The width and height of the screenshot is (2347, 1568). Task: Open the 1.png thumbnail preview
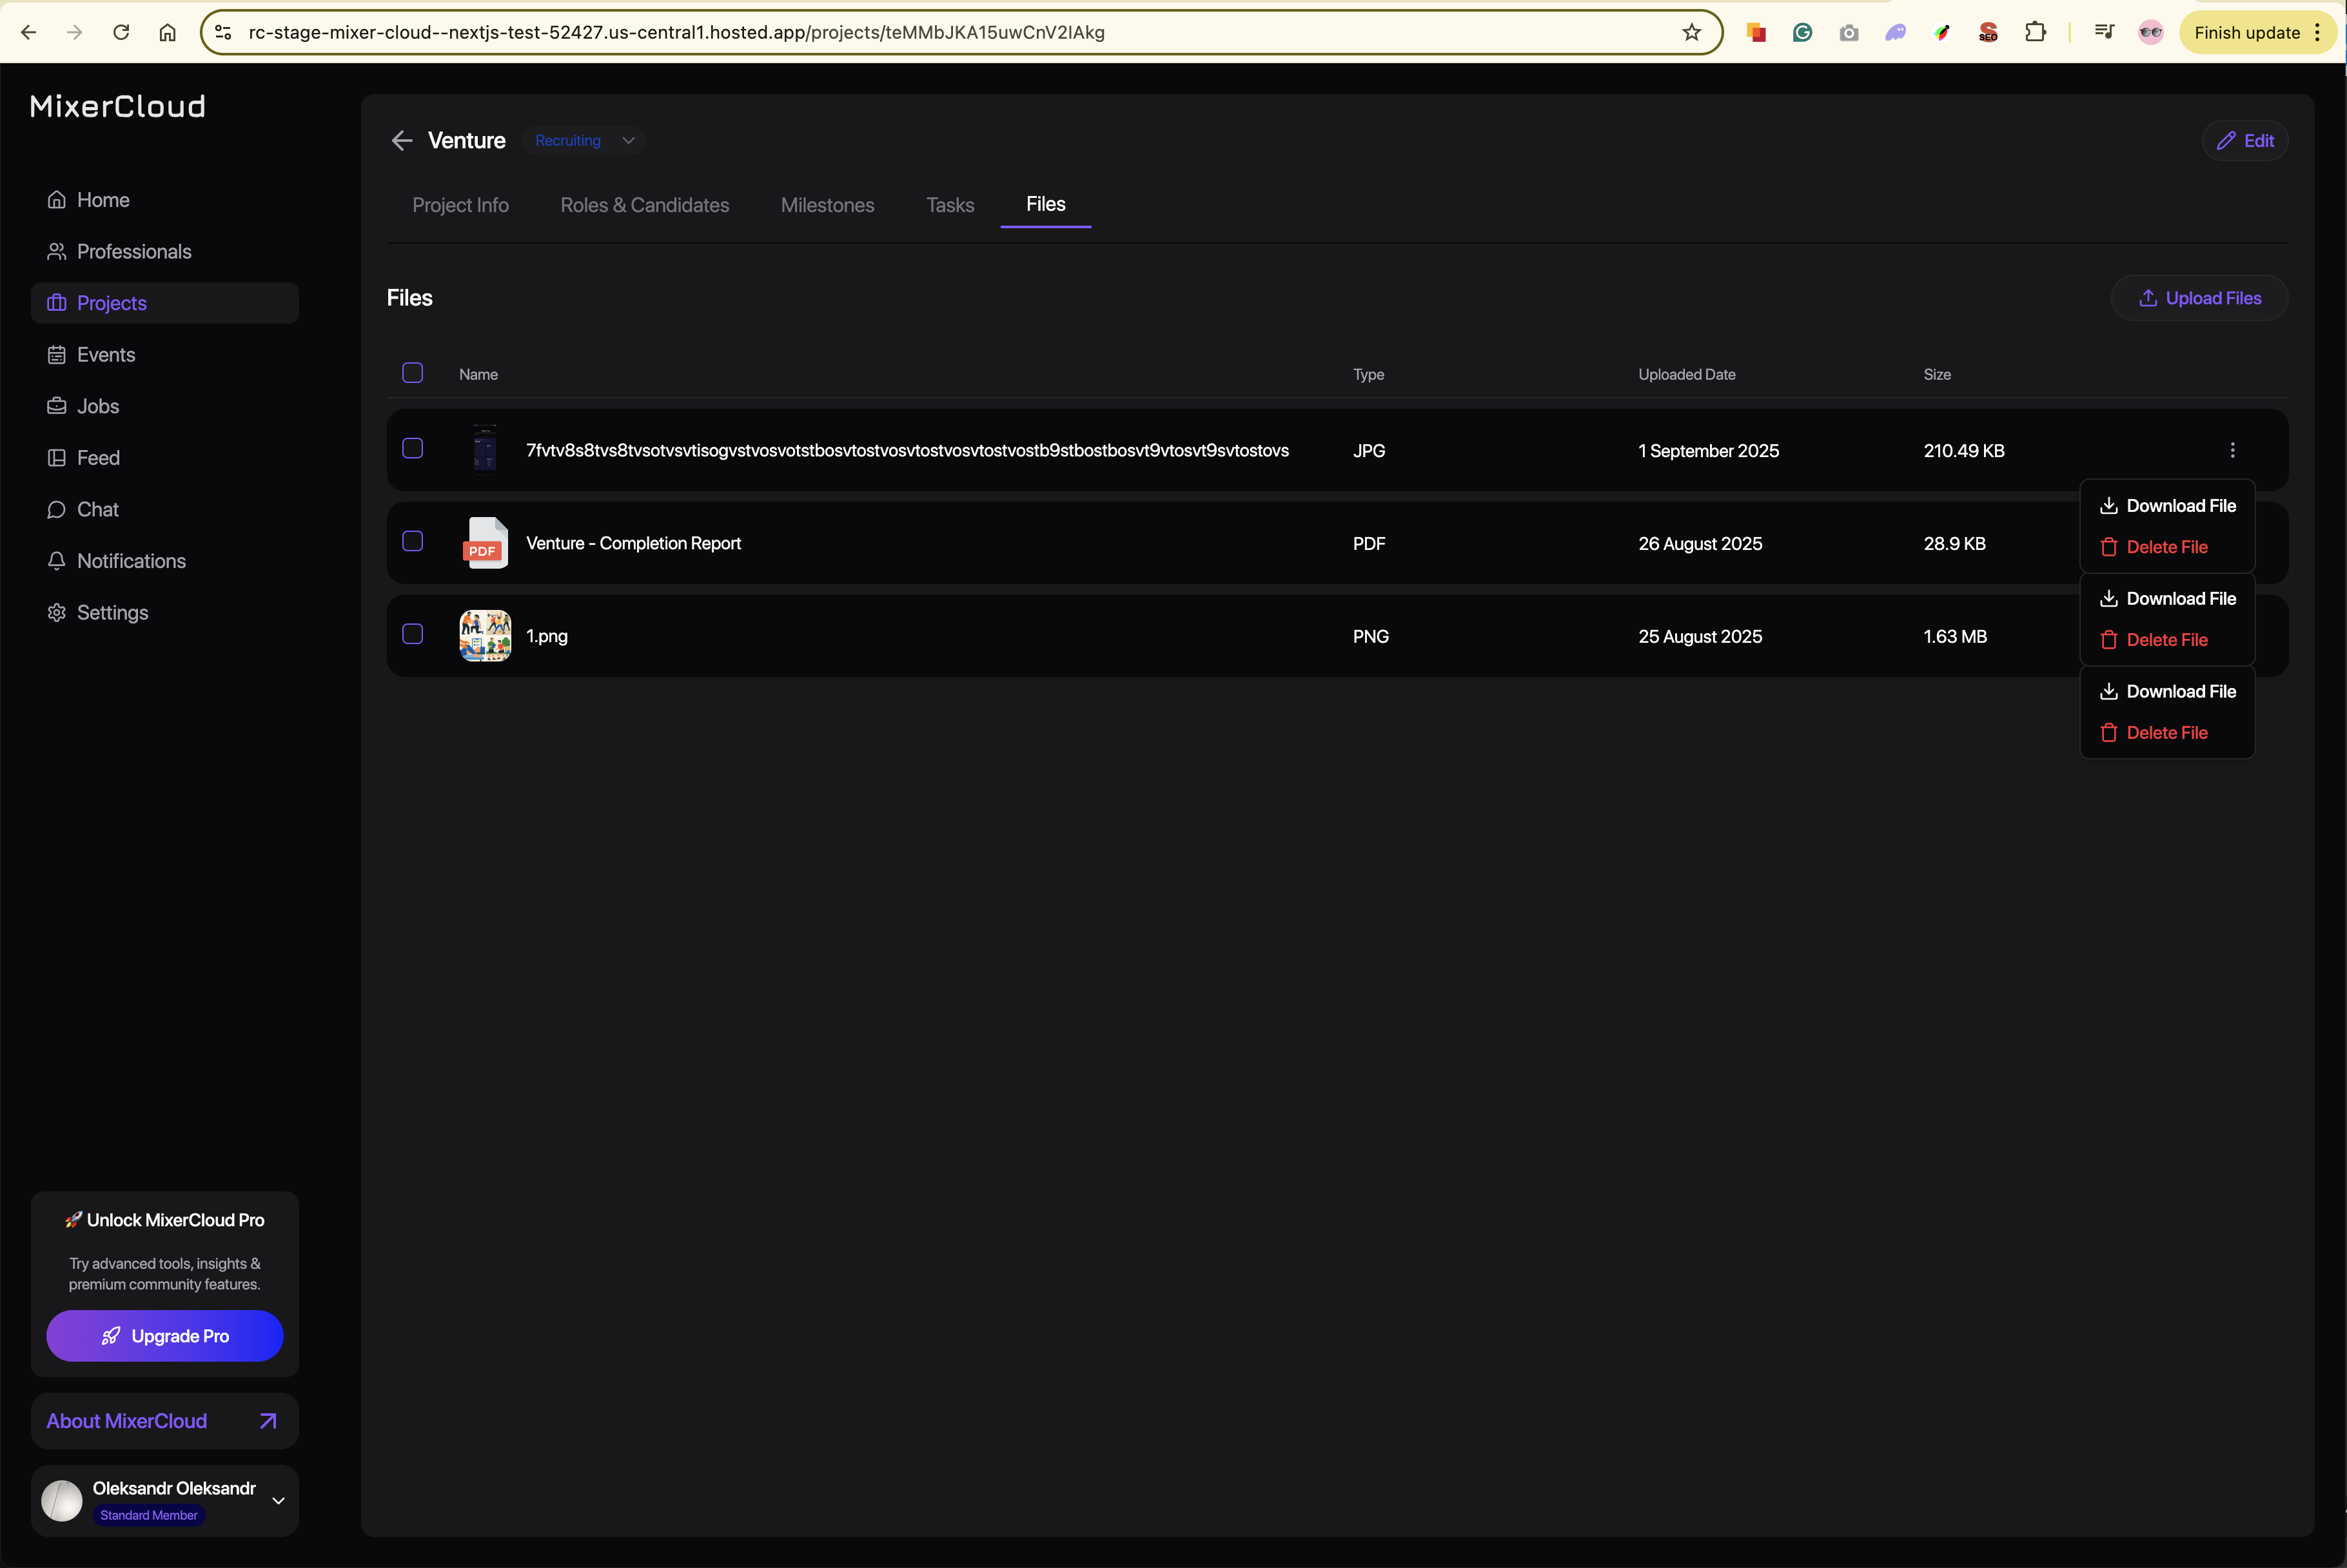pyautogui.click(x=485, y=636)
